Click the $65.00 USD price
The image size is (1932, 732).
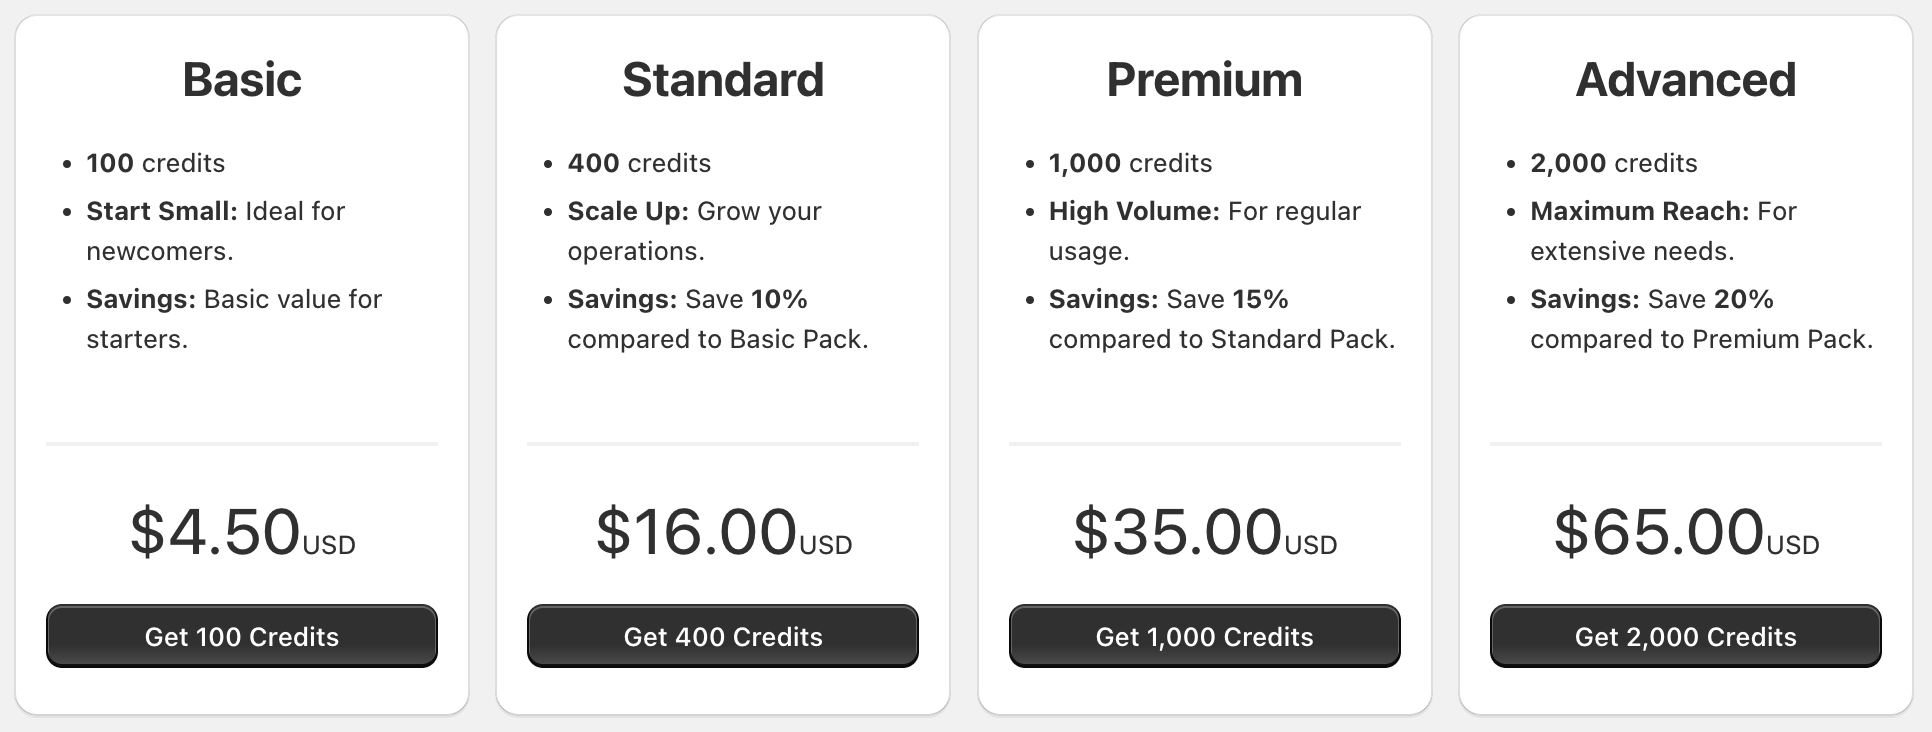pyautogui.click(x=1685, y=532)
